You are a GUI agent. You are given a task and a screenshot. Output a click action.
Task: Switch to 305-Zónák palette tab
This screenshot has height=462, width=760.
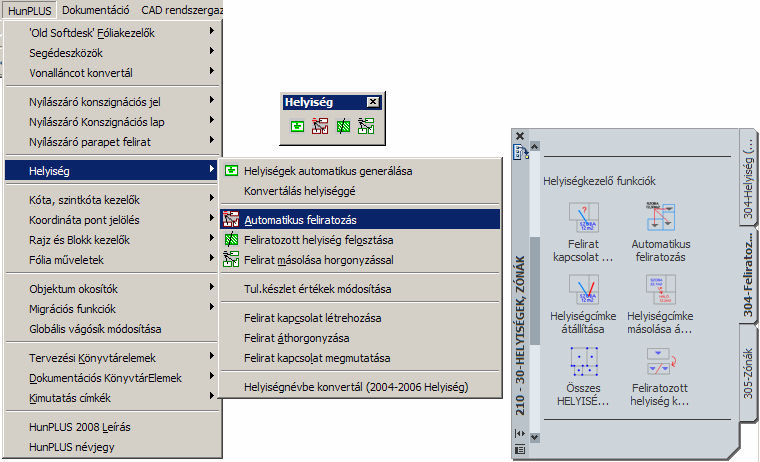[x=748, y=372]
